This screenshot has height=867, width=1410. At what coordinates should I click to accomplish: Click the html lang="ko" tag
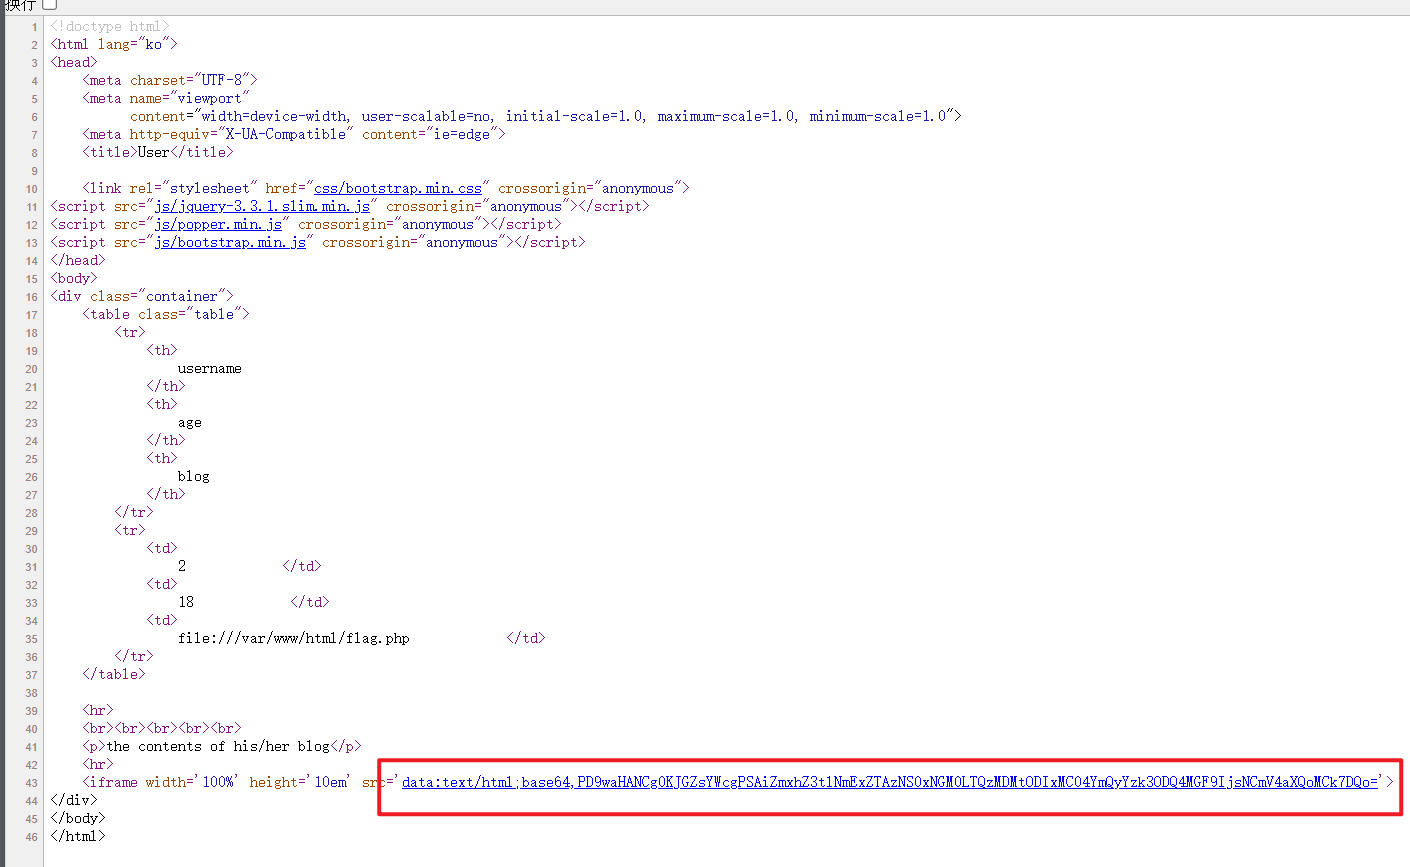[x=114, y=44]
